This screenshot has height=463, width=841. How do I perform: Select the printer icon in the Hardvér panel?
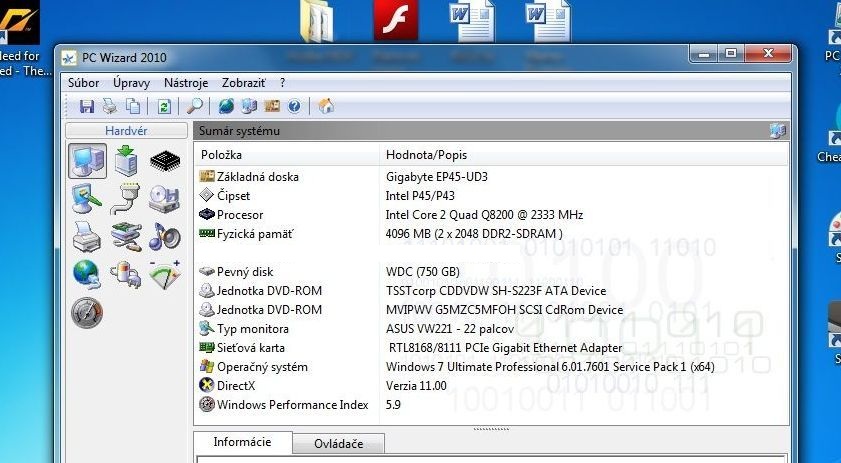(87, 237)
